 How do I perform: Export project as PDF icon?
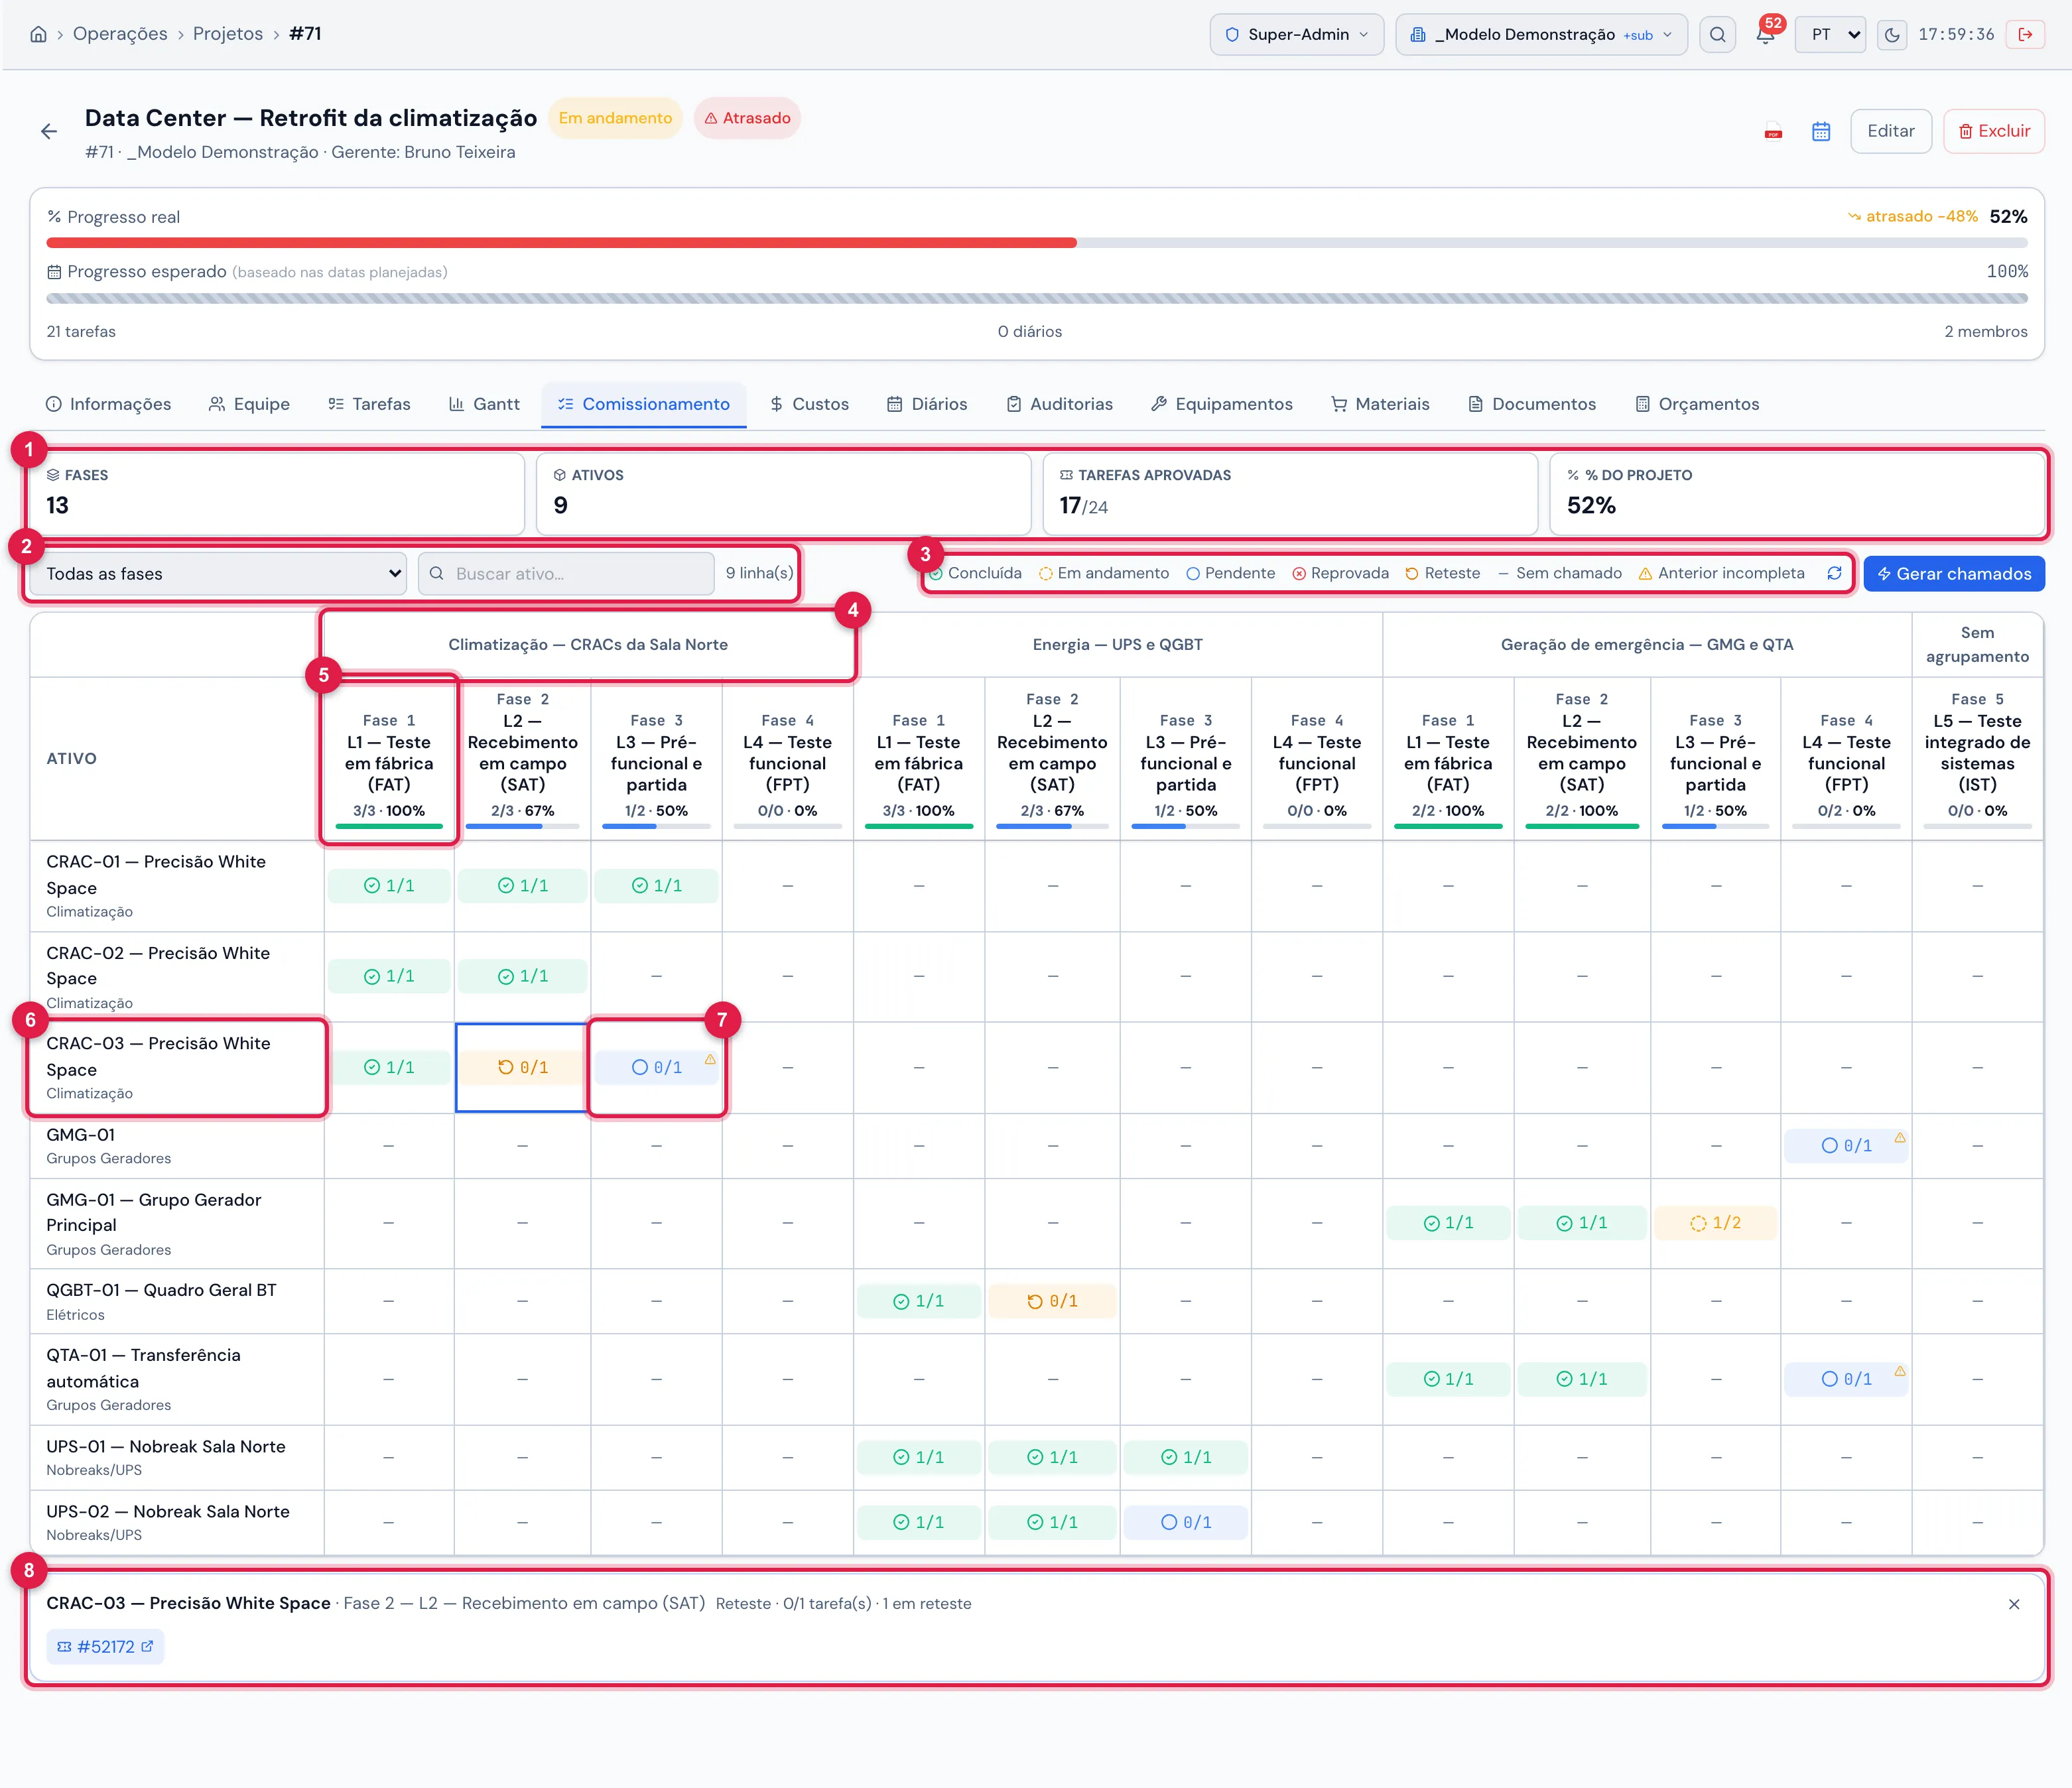[x=1773, y=131]
